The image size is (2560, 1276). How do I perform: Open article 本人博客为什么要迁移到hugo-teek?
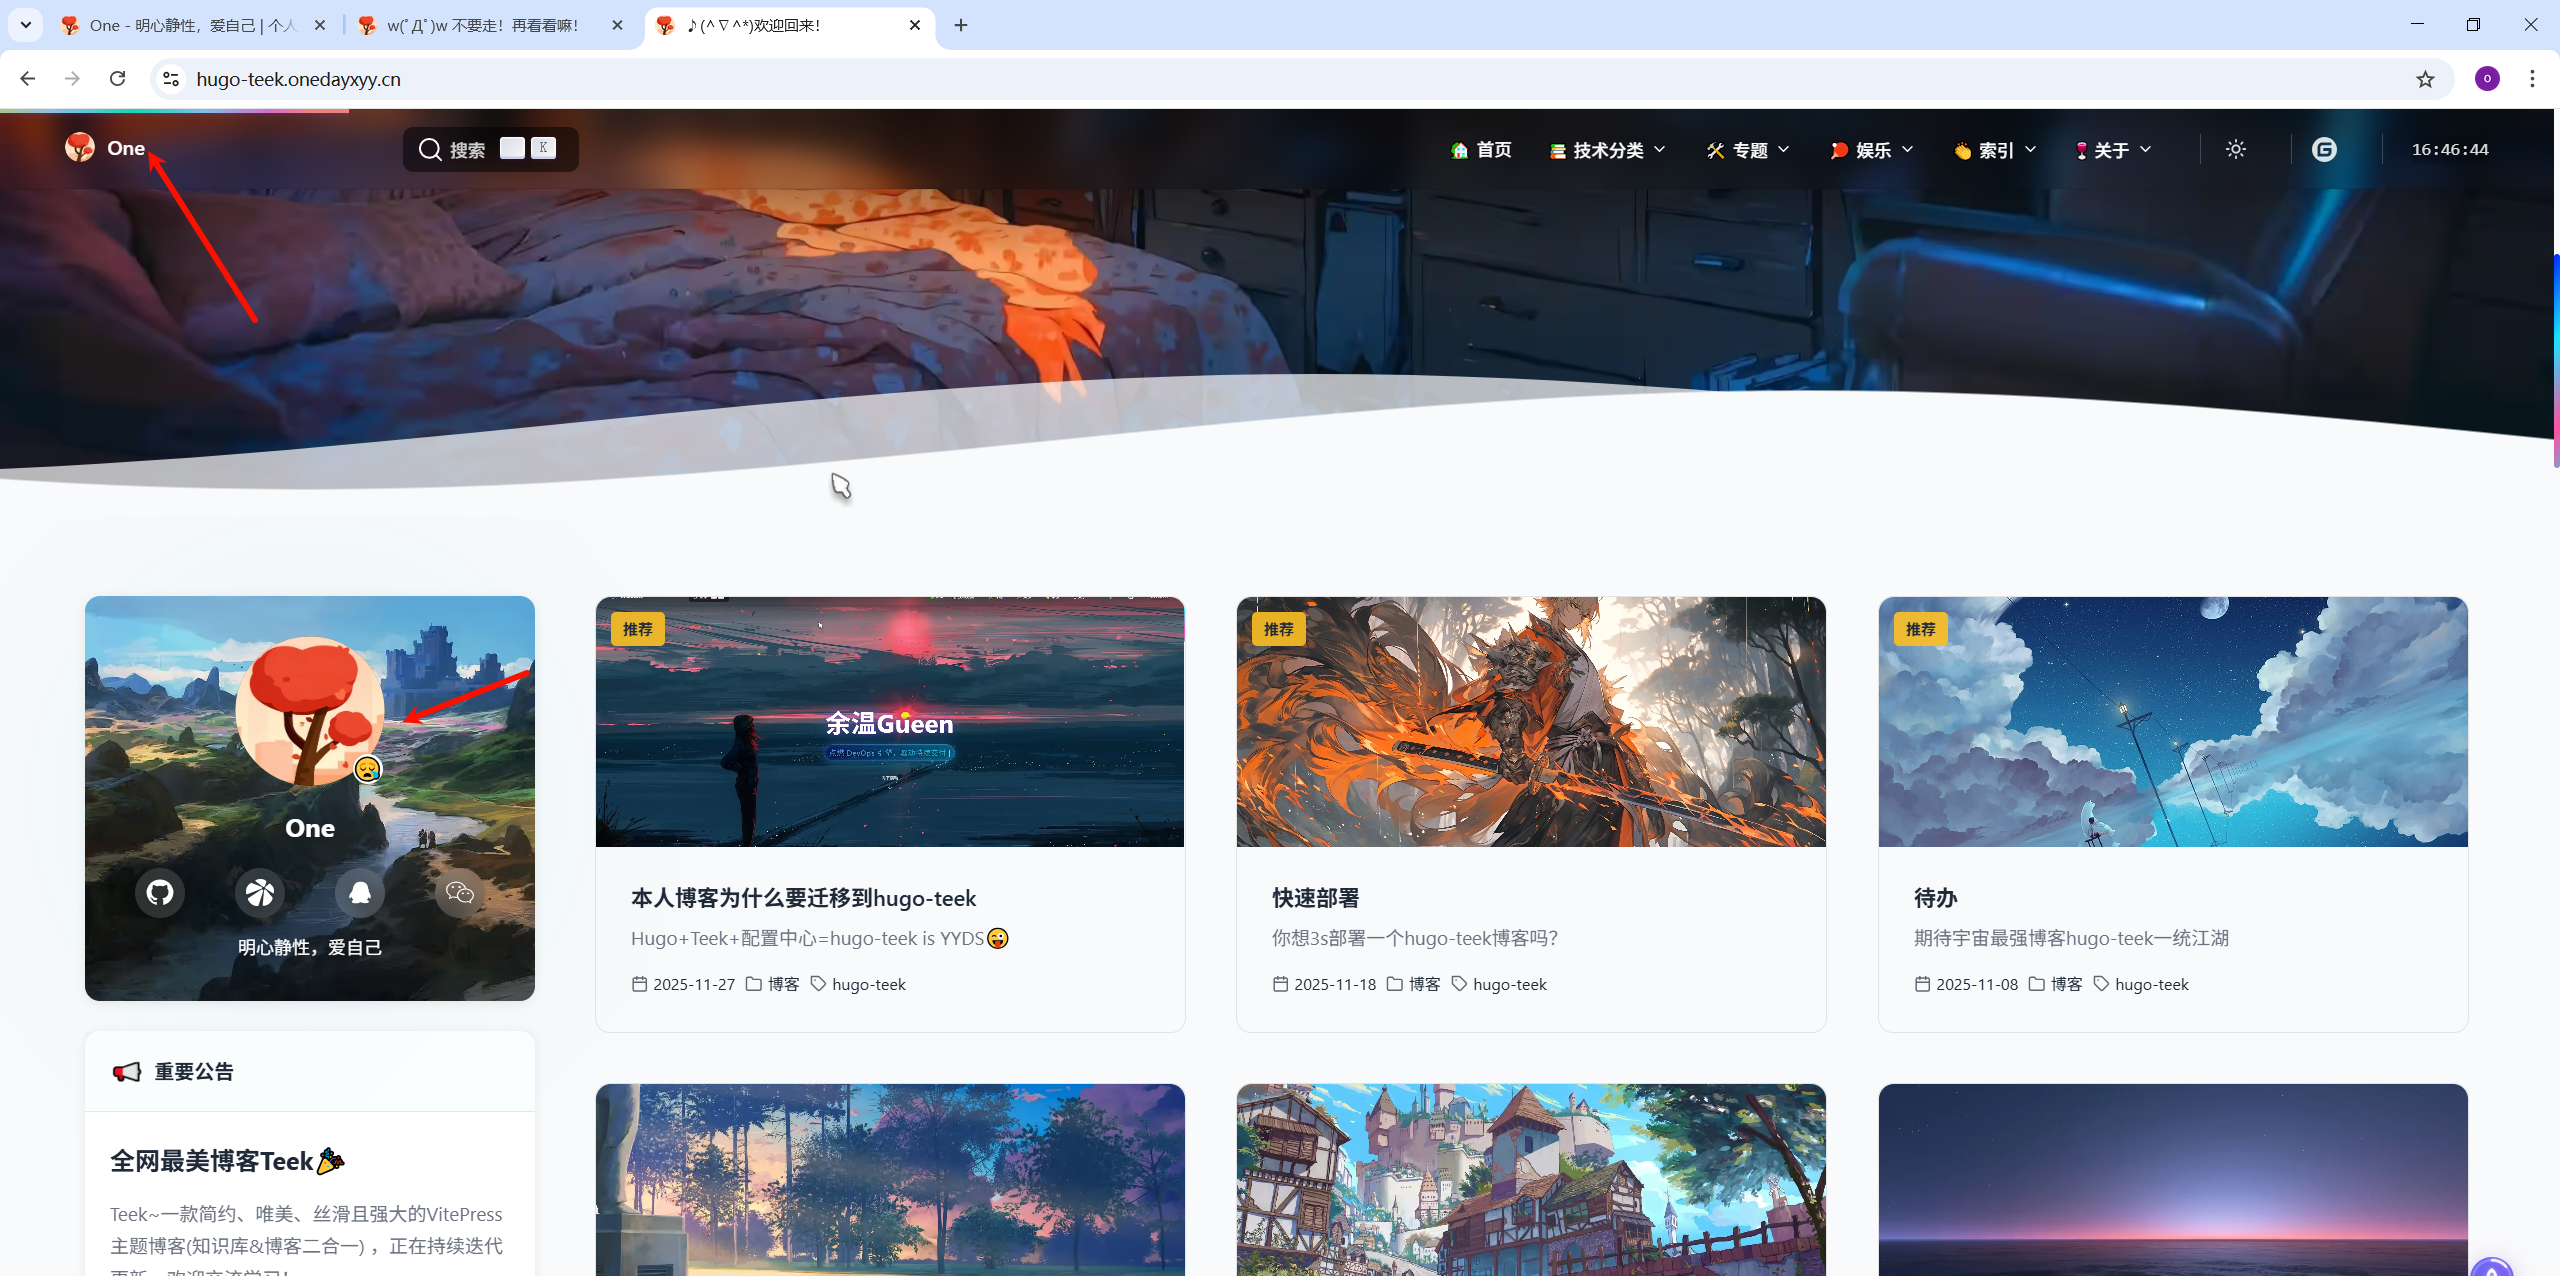803,898
